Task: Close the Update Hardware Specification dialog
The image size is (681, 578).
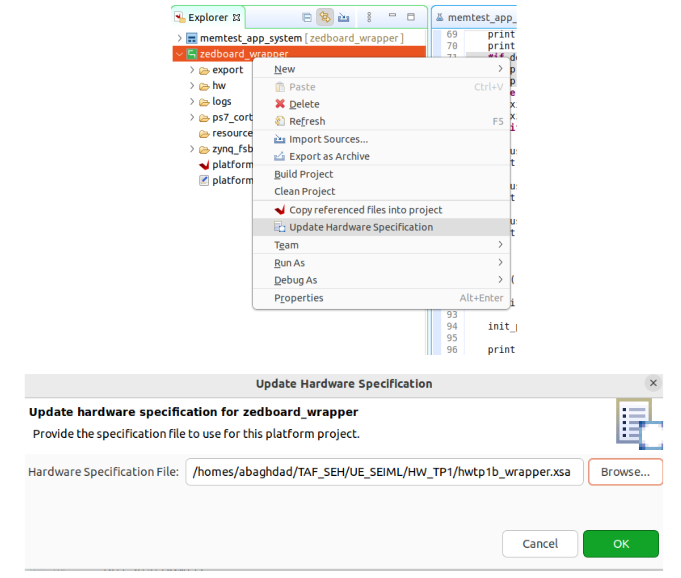Action: (653, 383)
